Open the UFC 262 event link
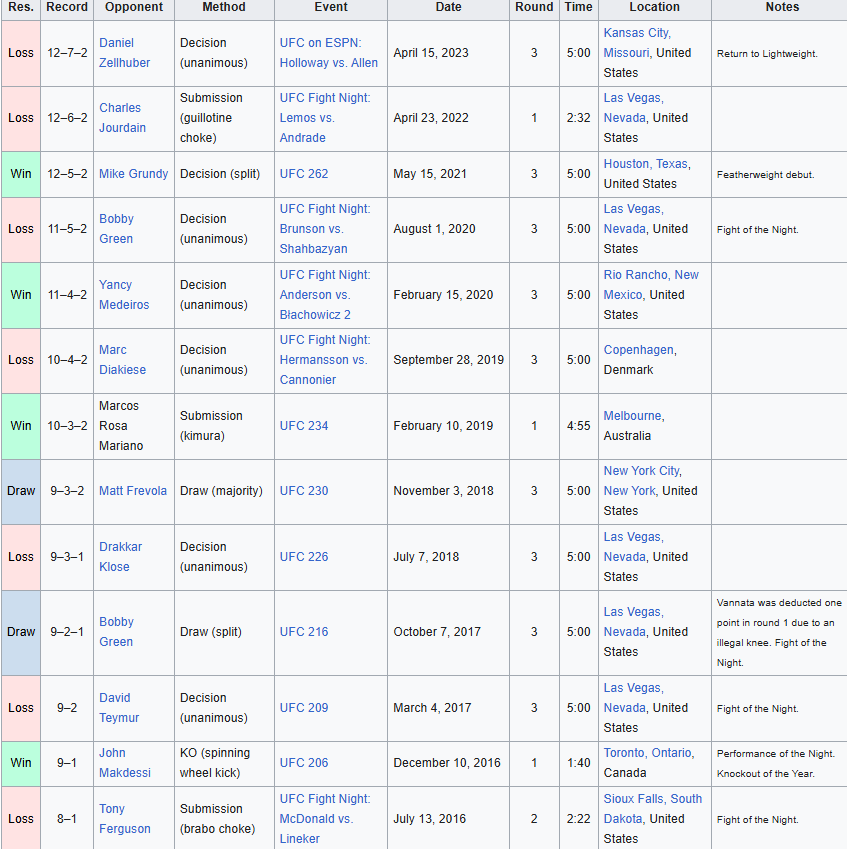Viewport: 847px width, 849px height. 304,174
